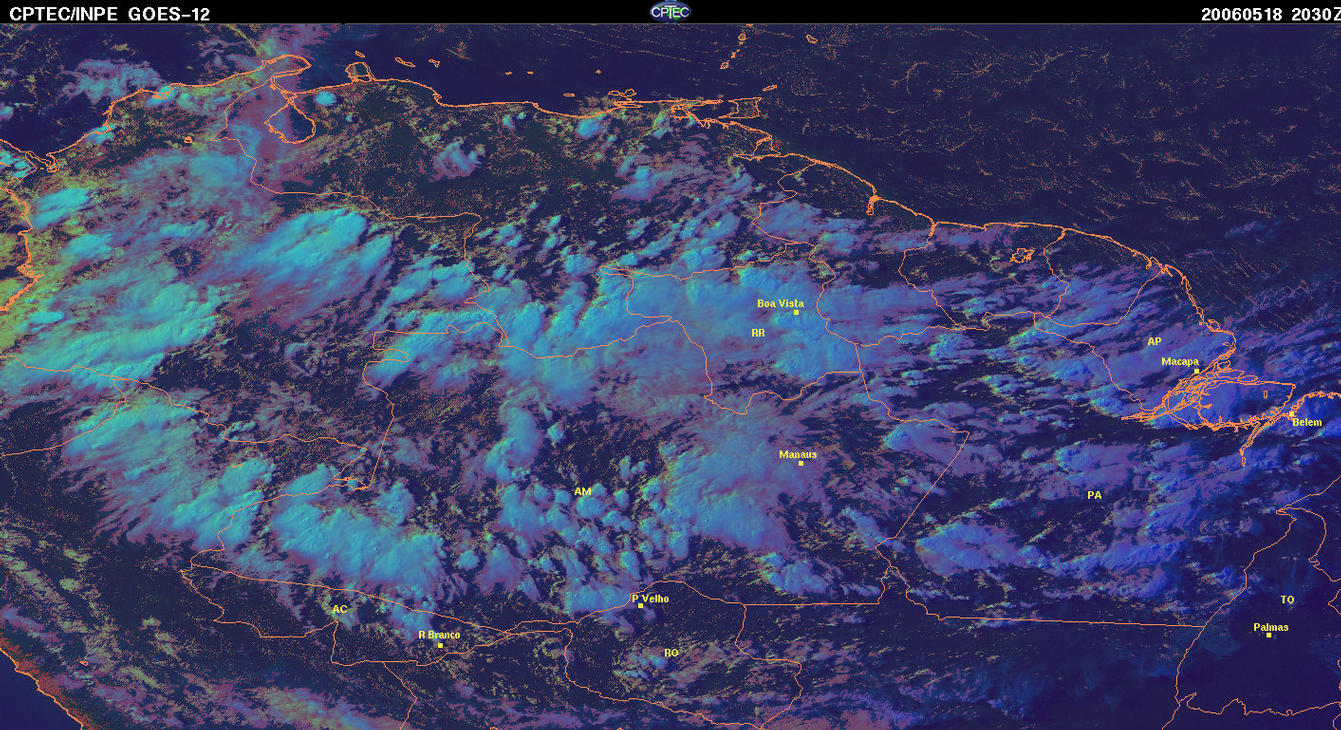Image resolution: width=1341 pixels, height=730 pixels.
Task: Click the CPTEC/INPE GOES-12 header text
Action: pyautogui.click(x=110, y=13)
